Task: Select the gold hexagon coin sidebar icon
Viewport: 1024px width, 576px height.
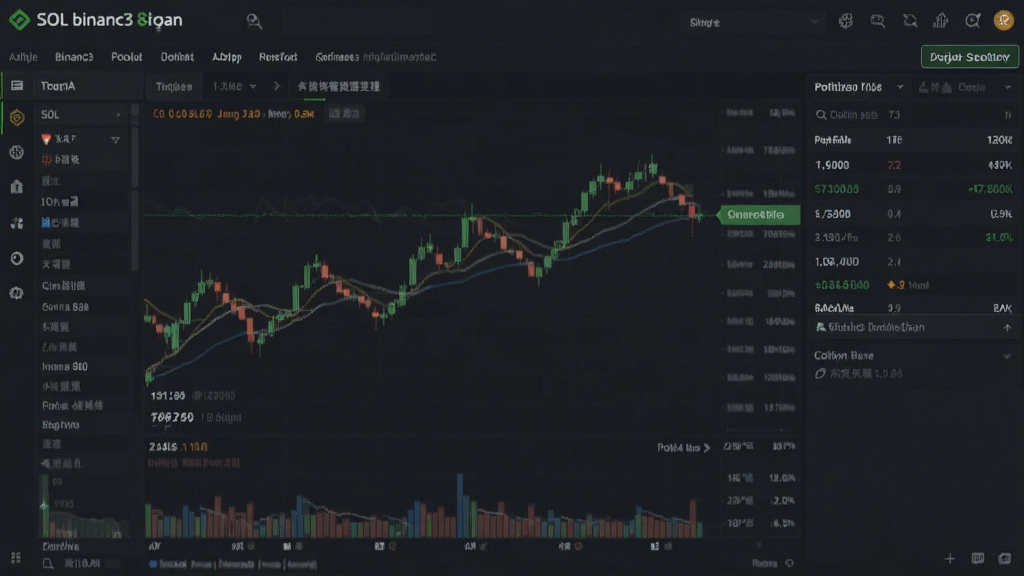Action: point(17,118)
